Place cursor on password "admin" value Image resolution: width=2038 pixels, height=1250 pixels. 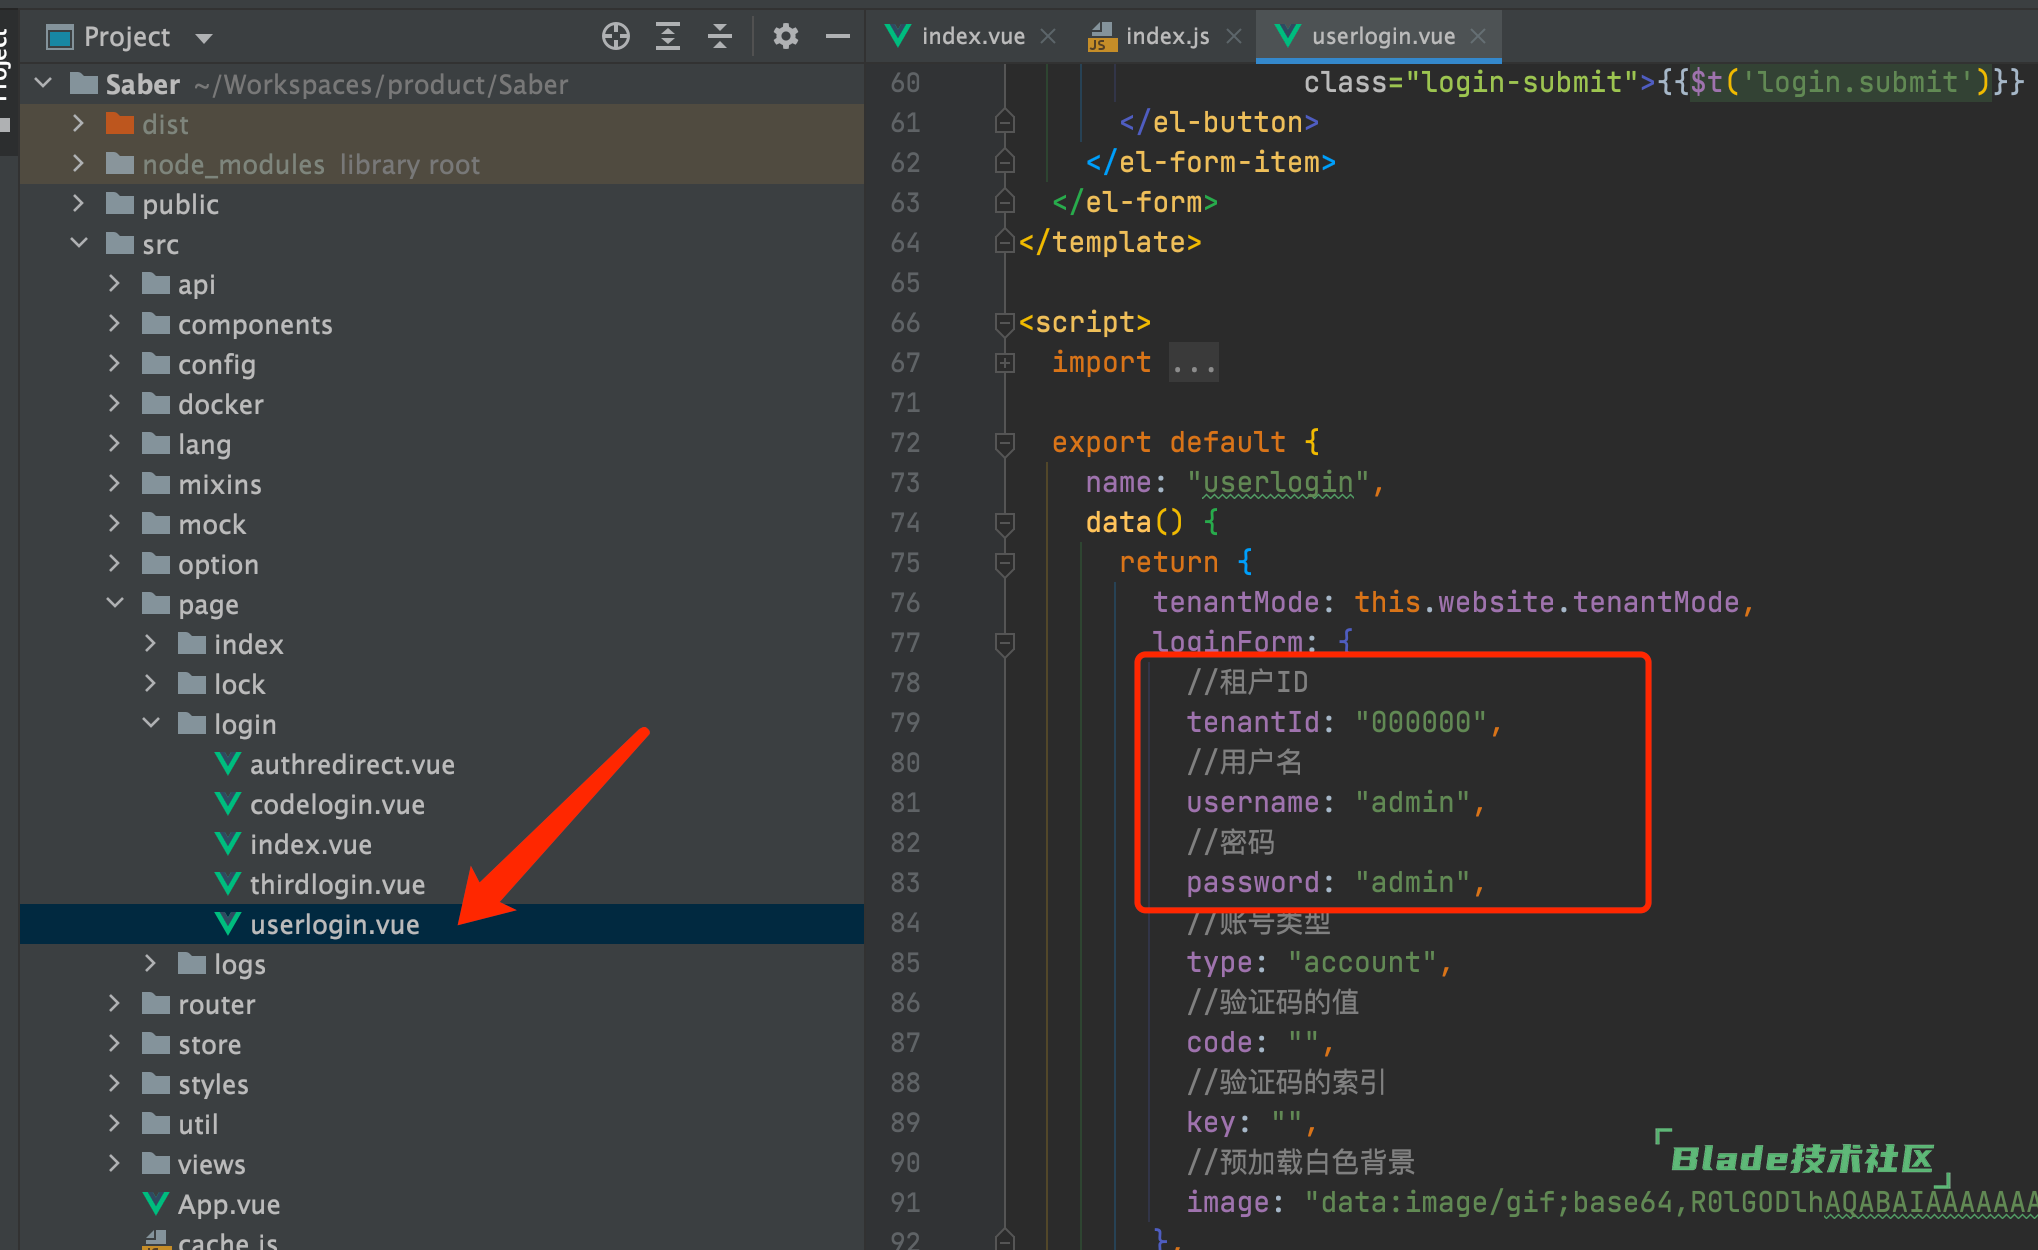[x=1412, y=882]
